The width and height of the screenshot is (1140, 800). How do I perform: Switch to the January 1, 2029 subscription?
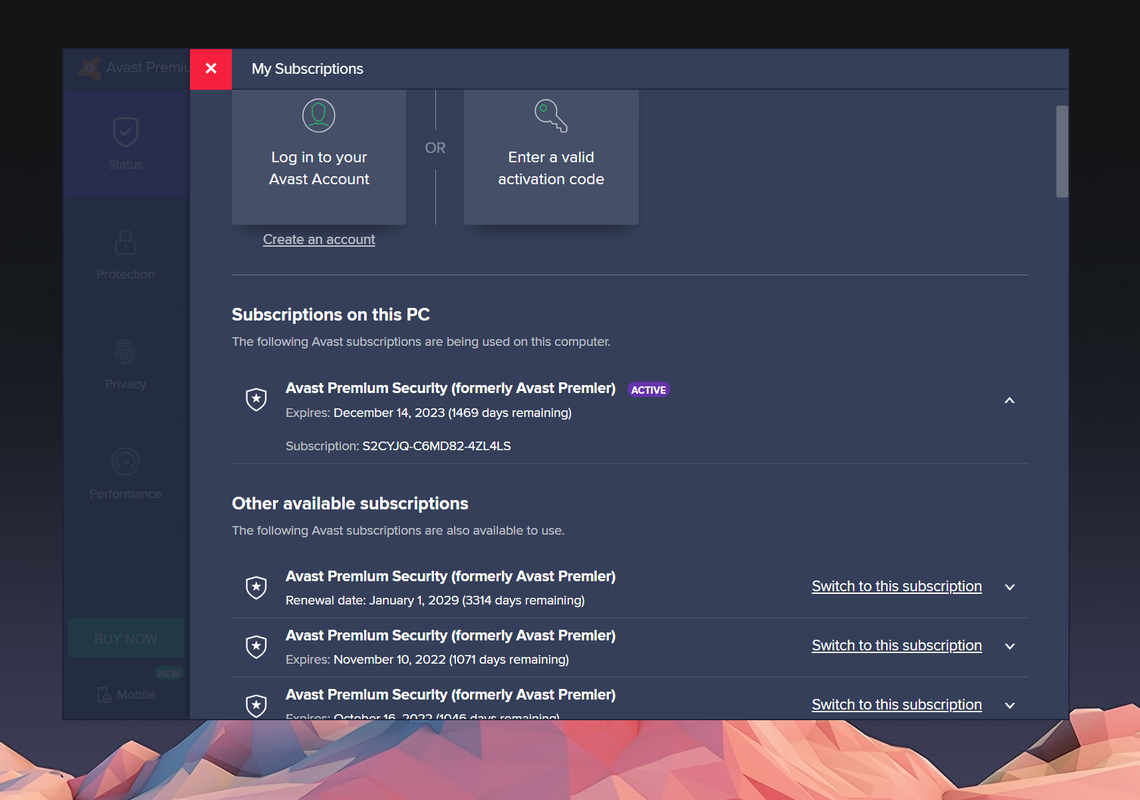coord(896,586)
